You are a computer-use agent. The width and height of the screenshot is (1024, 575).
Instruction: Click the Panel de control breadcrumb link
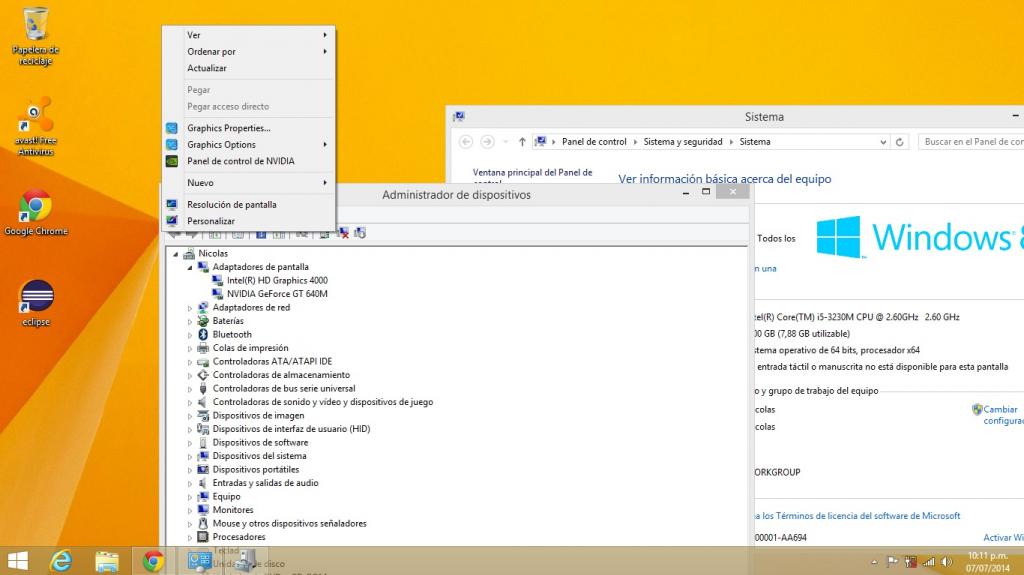pos(594,142)
